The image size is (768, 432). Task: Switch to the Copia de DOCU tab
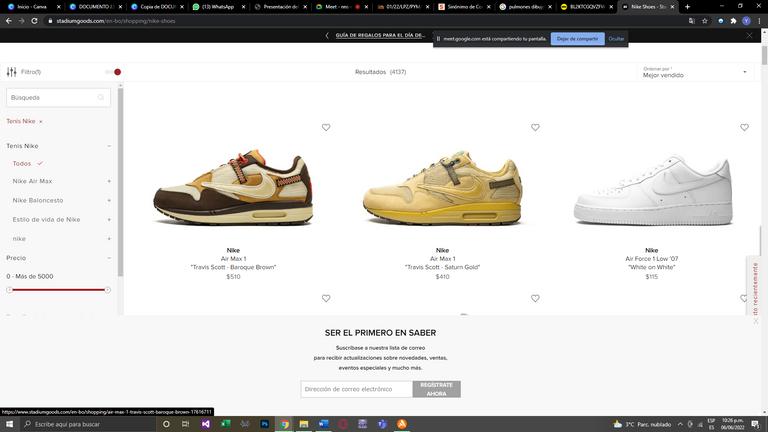(x=157, y=7)
